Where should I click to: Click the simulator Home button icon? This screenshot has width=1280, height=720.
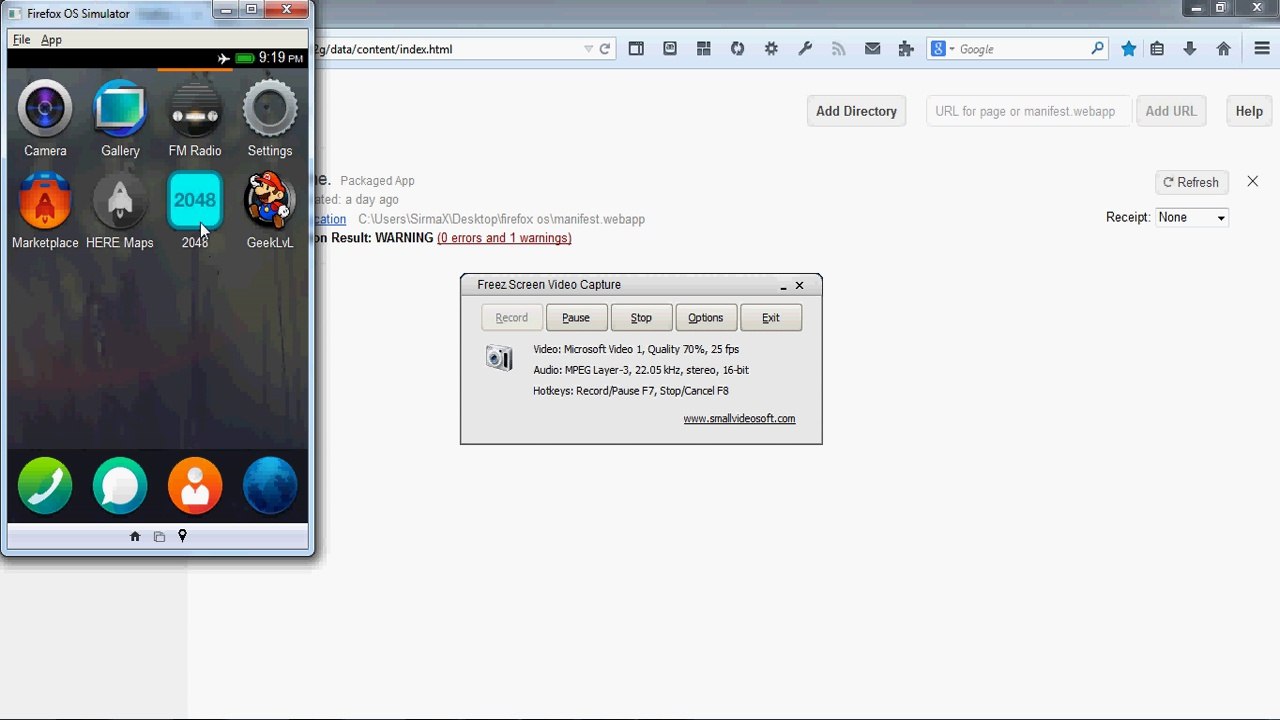click(135, 537)
